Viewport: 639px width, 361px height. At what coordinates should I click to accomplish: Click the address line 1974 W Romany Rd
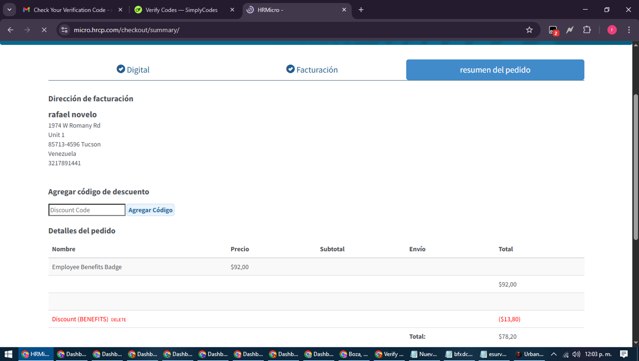(74, 125)
